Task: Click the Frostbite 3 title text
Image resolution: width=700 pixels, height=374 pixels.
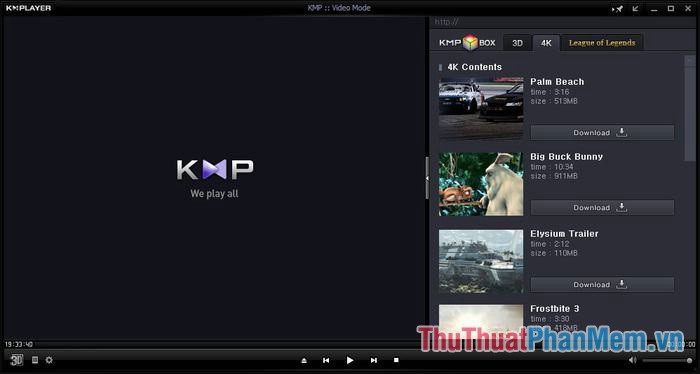Action: [x=554, y=308]
